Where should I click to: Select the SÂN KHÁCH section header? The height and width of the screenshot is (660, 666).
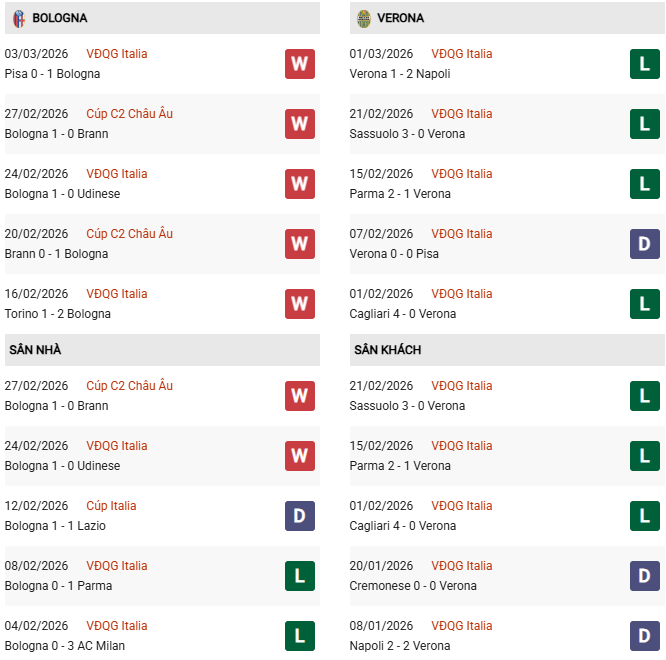tap(387, 350)
